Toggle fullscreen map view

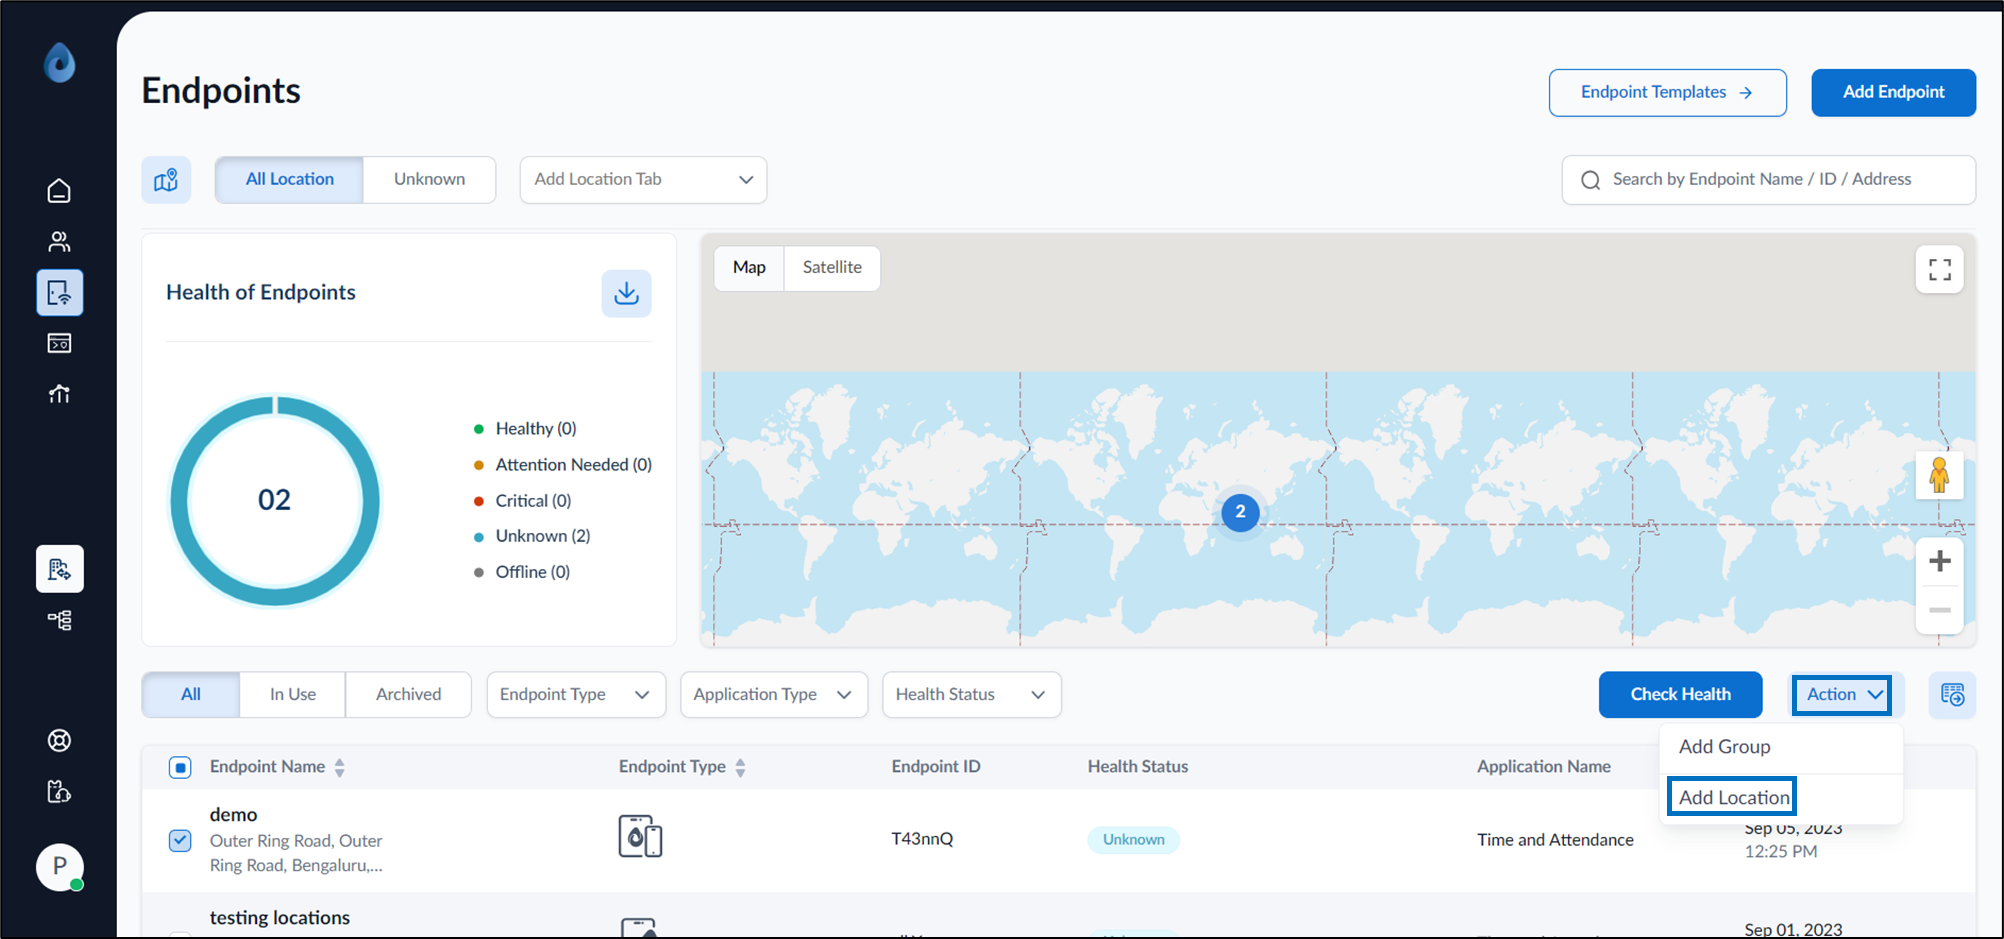point(1939,269)
